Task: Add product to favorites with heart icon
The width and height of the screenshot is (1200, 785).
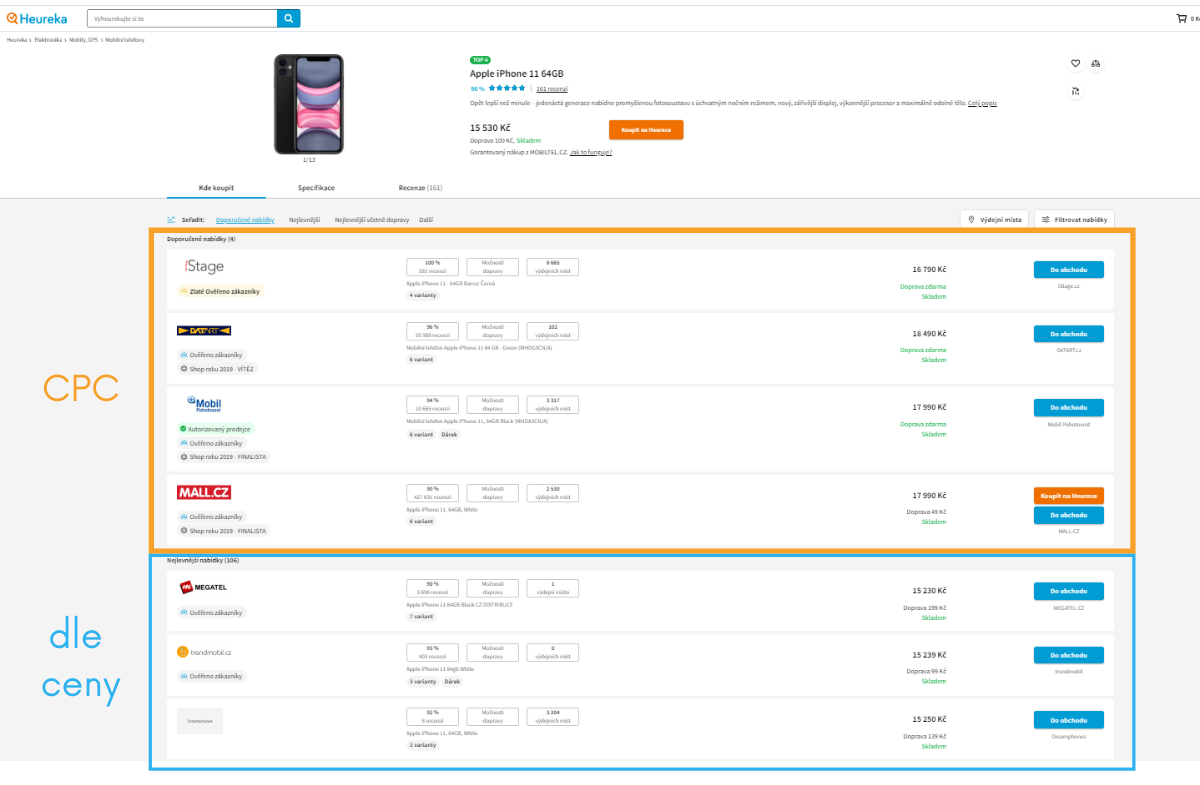Action: 1076,64
